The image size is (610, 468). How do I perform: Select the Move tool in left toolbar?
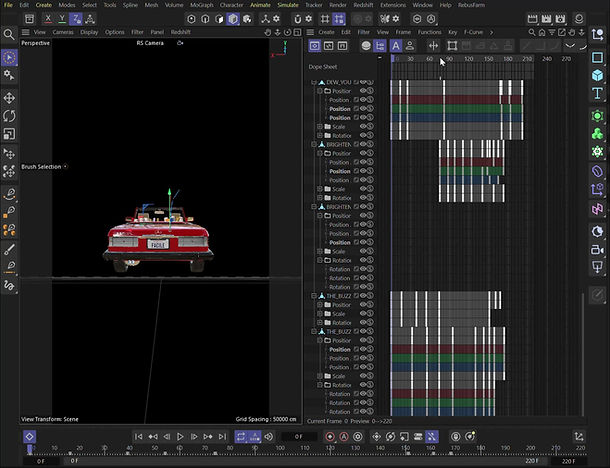pos(9,98)
